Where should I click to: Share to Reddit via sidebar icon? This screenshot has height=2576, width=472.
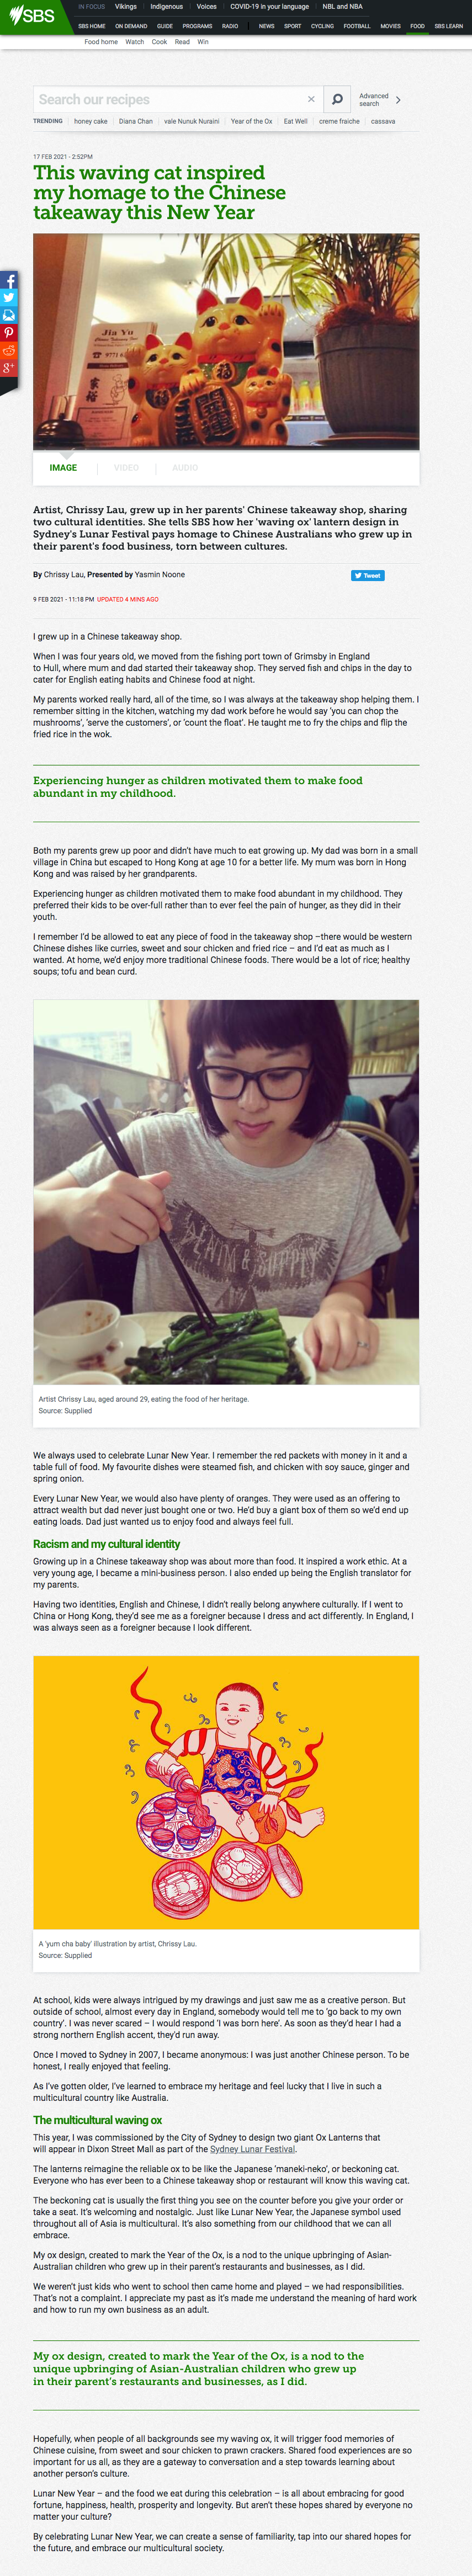pyautogui.click(x=8, y=351)
